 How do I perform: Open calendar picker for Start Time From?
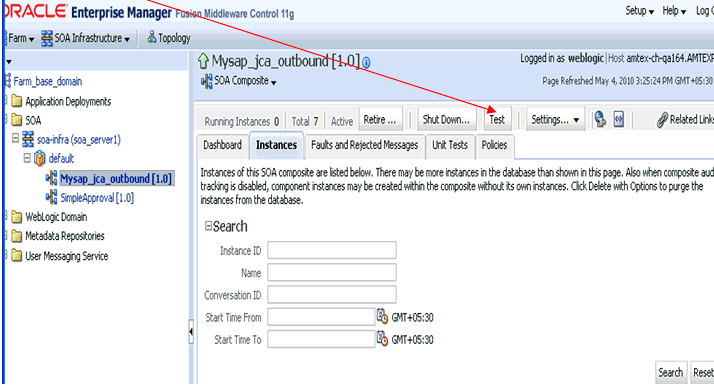click(x=382, y=316)
